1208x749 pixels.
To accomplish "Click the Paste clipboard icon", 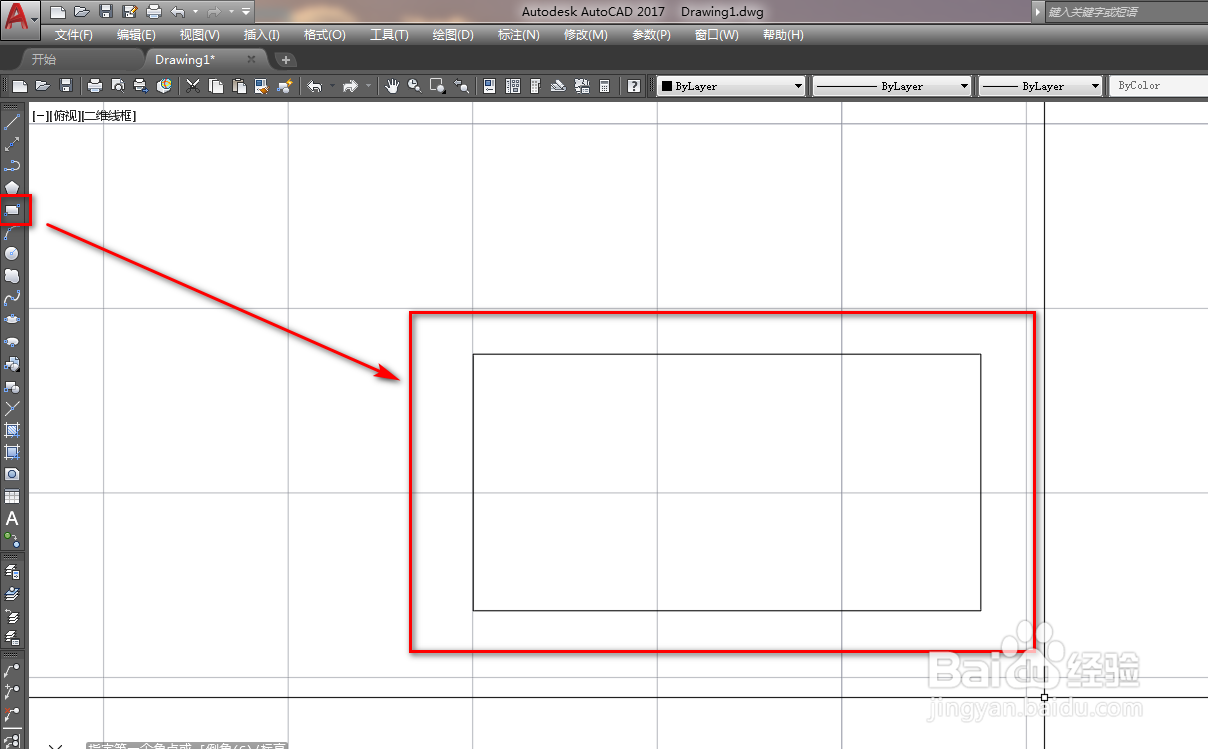I will [x=238, y=86].
